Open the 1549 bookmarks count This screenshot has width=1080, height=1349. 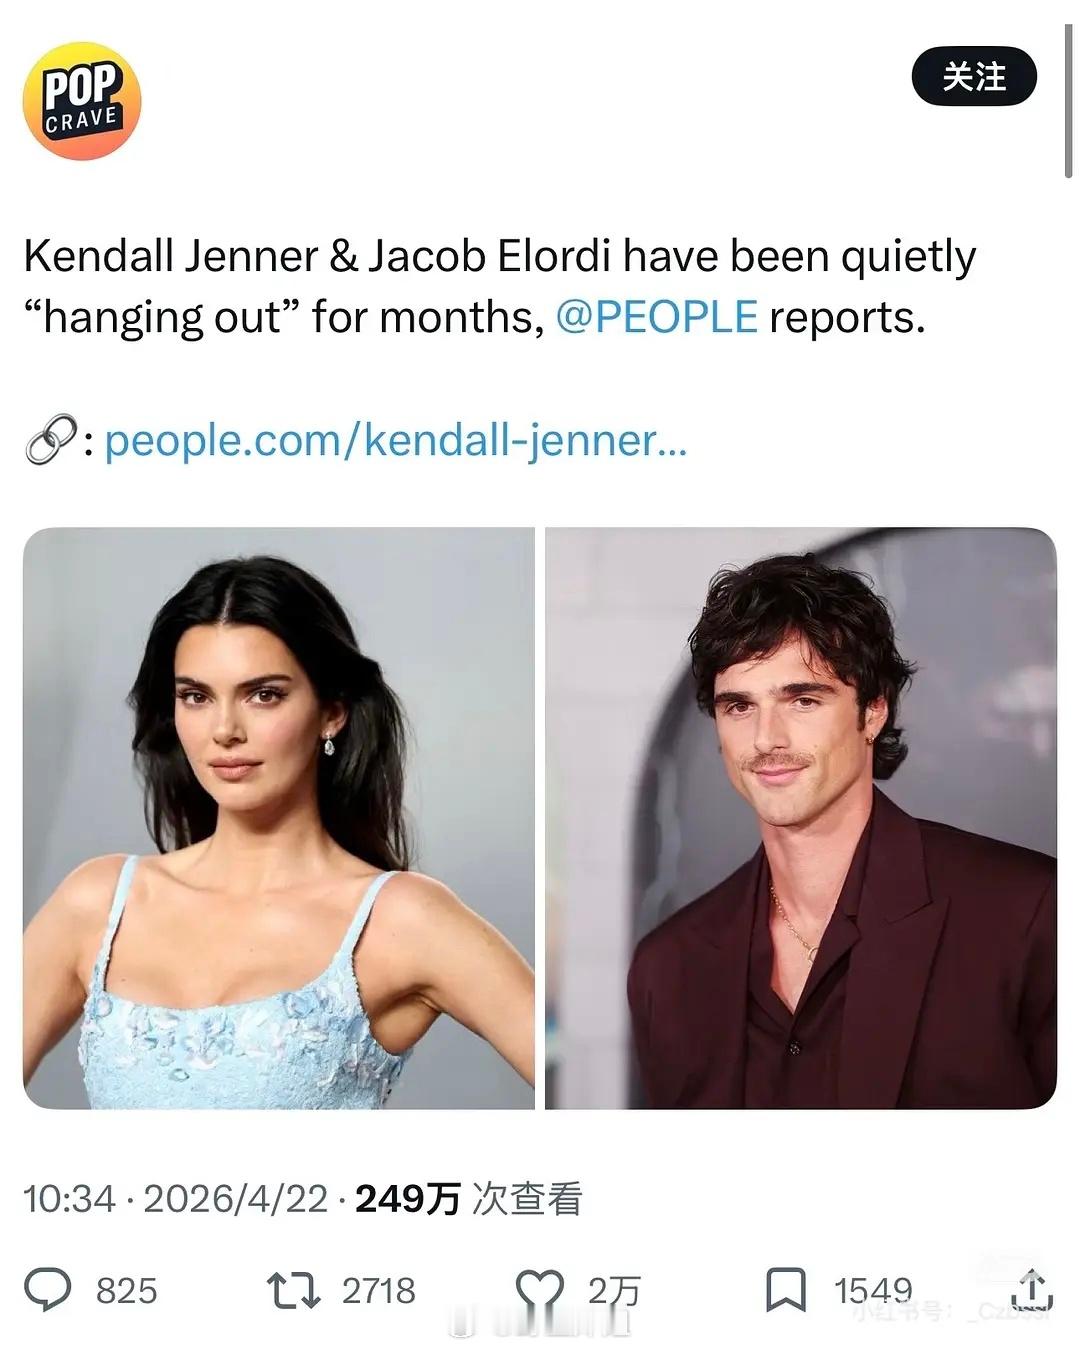coord(873,1291)
